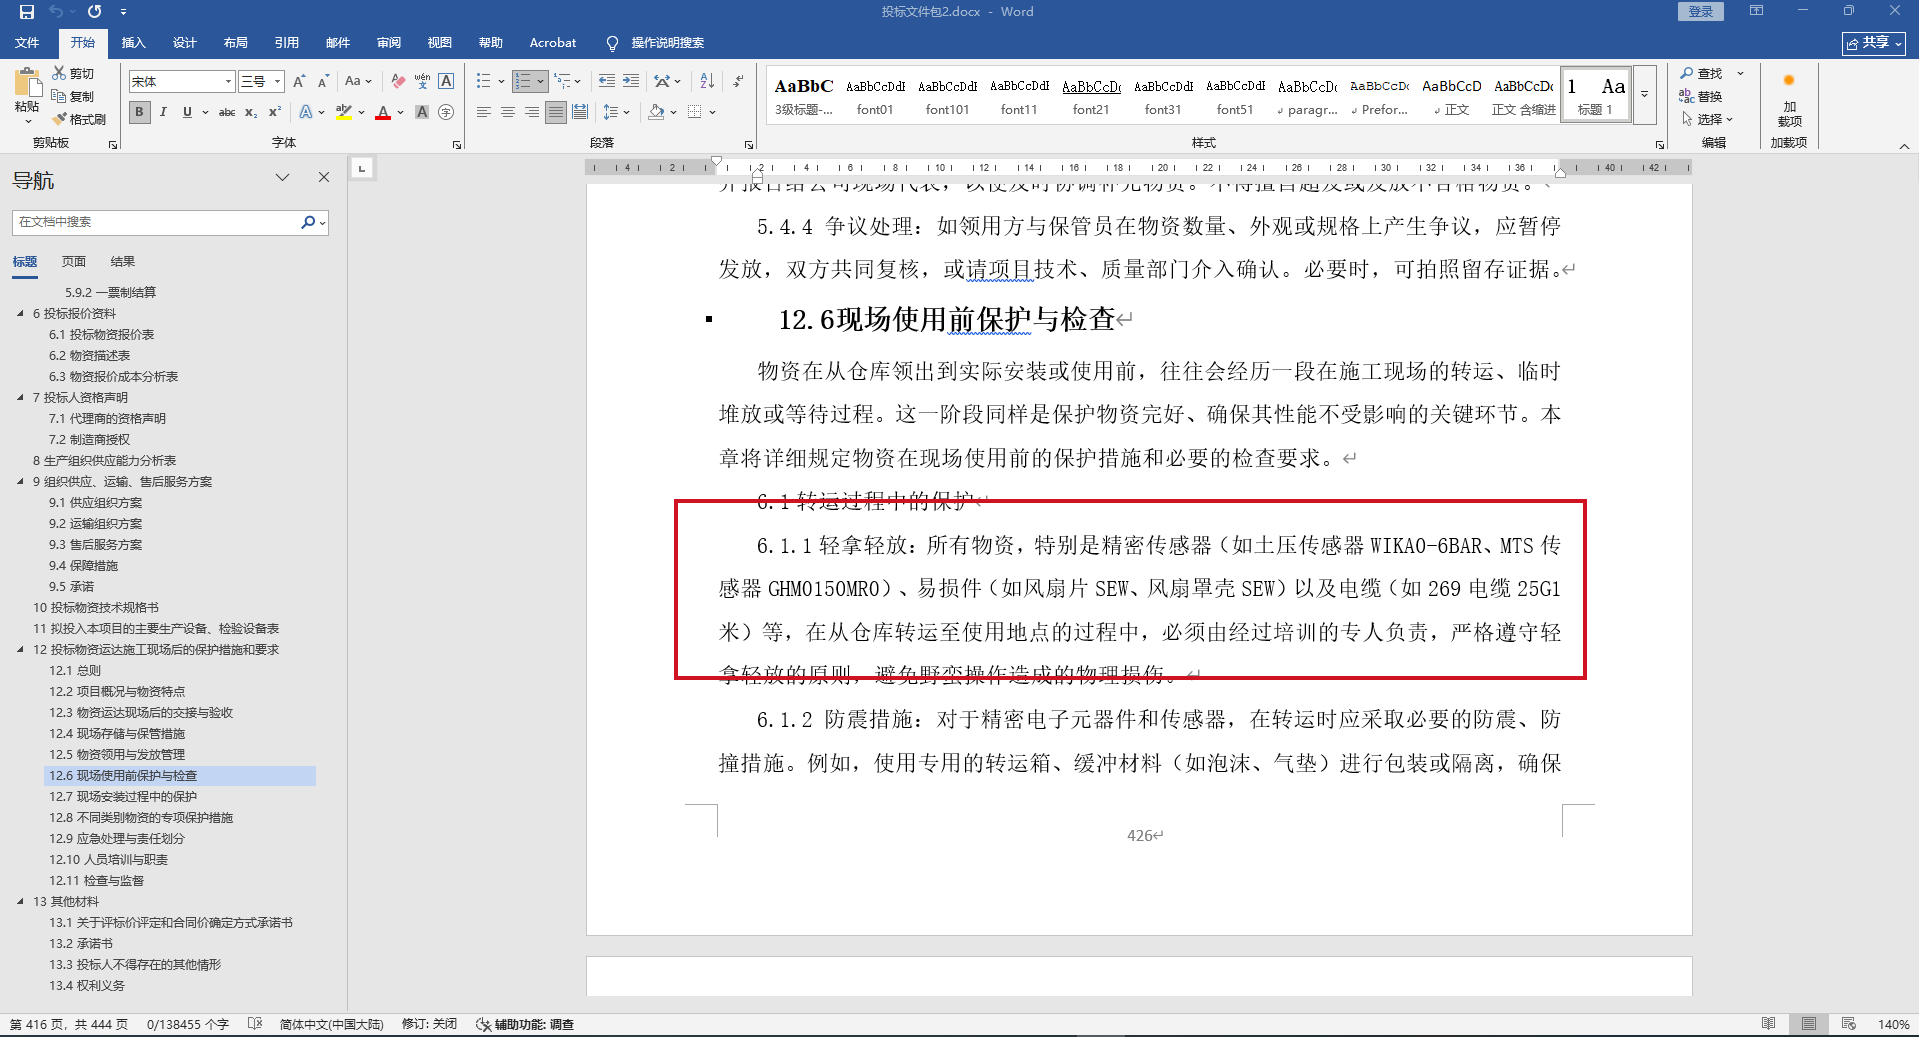Viewport: 1919px width, 1037px height.
Task: Align paragraph text to the left
Action: (484, 112)
